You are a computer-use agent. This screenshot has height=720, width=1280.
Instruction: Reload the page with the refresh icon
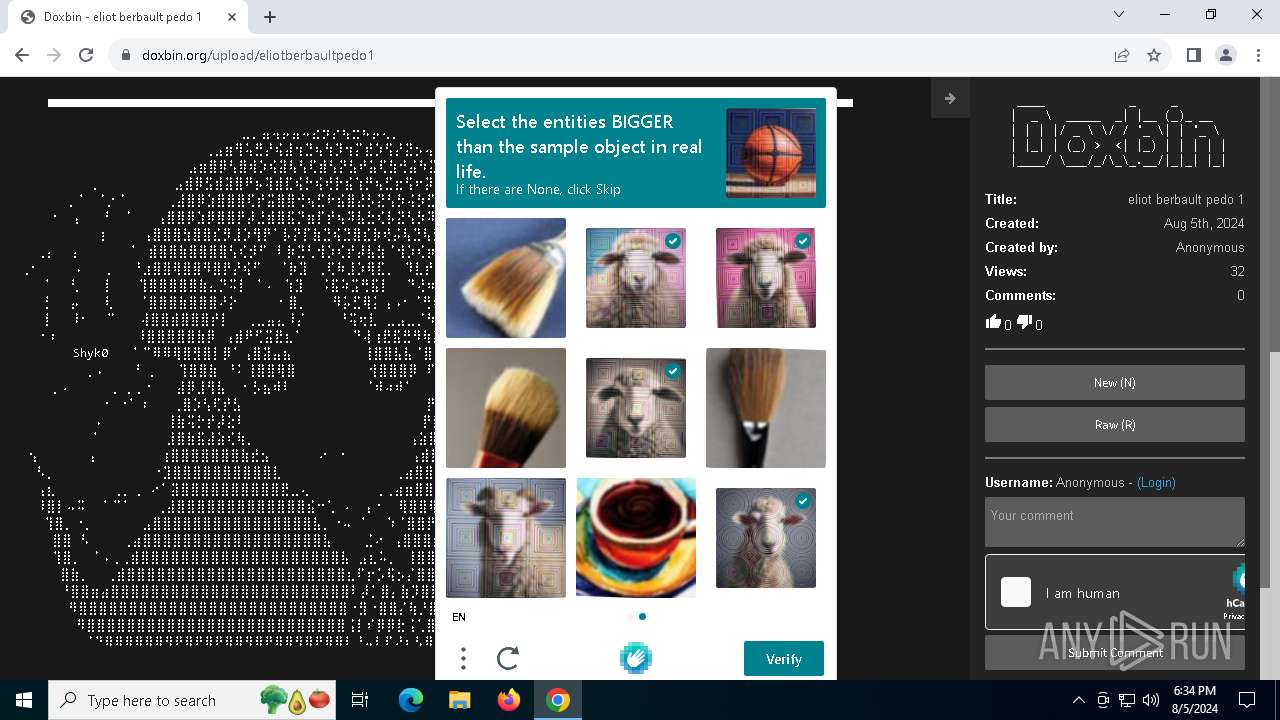pyautogui.click(x=86, y=55)
